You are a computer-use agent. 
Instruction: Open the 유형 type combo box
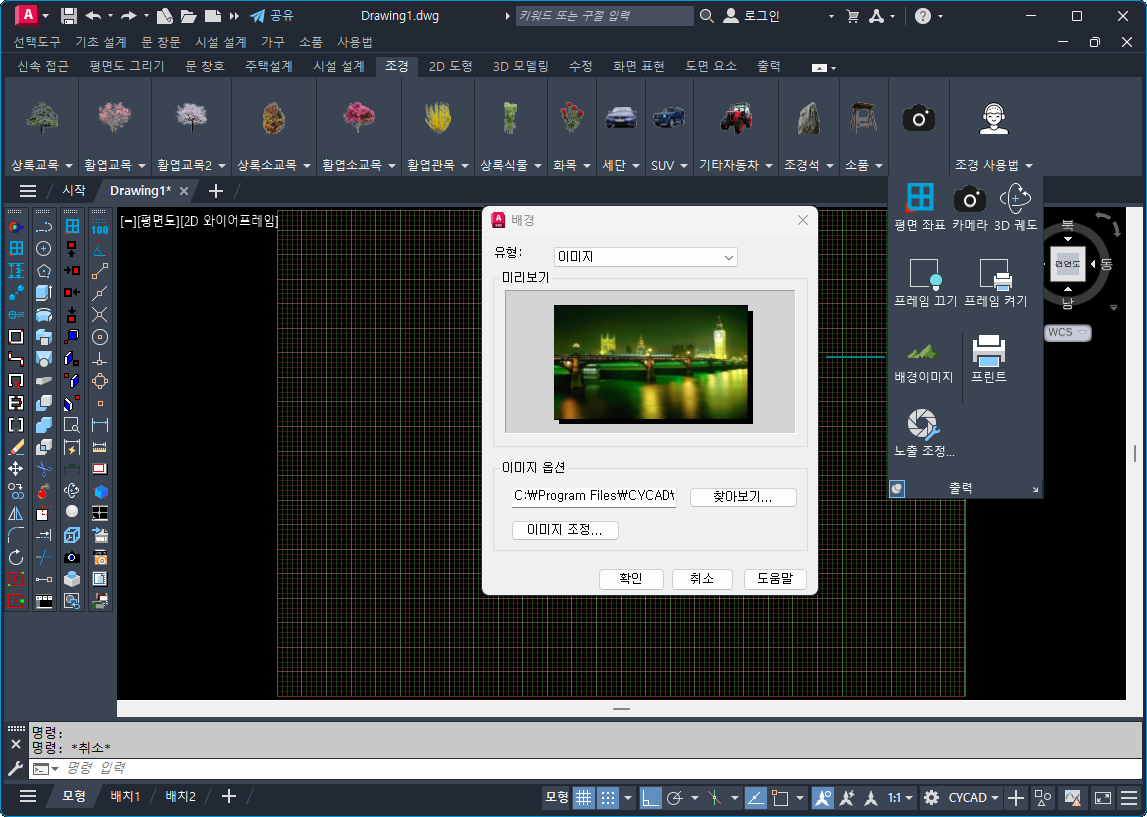click(x=646, y=257)
